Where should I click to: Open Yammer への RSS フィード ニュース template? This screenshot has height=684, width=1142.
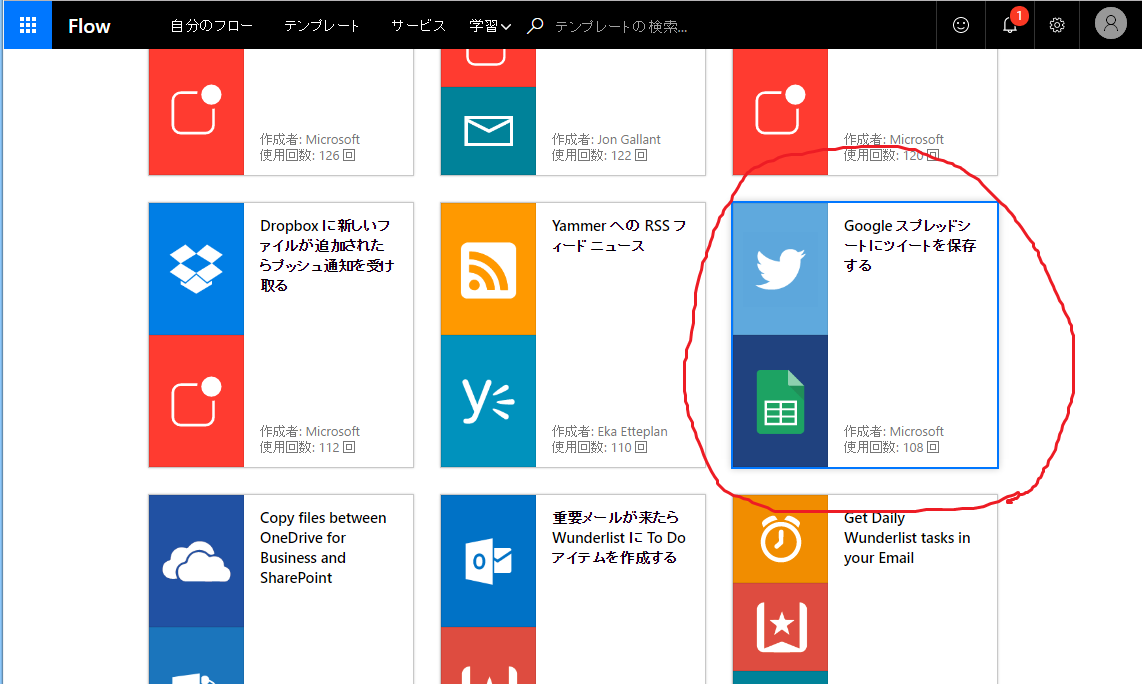tap(618, 235)
